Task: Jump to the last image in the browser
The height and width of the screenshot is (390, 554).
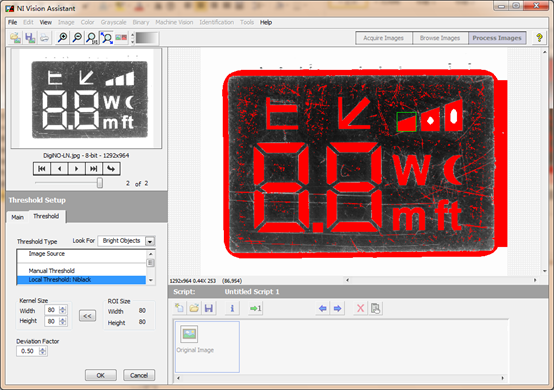Action: pos(94,169)
